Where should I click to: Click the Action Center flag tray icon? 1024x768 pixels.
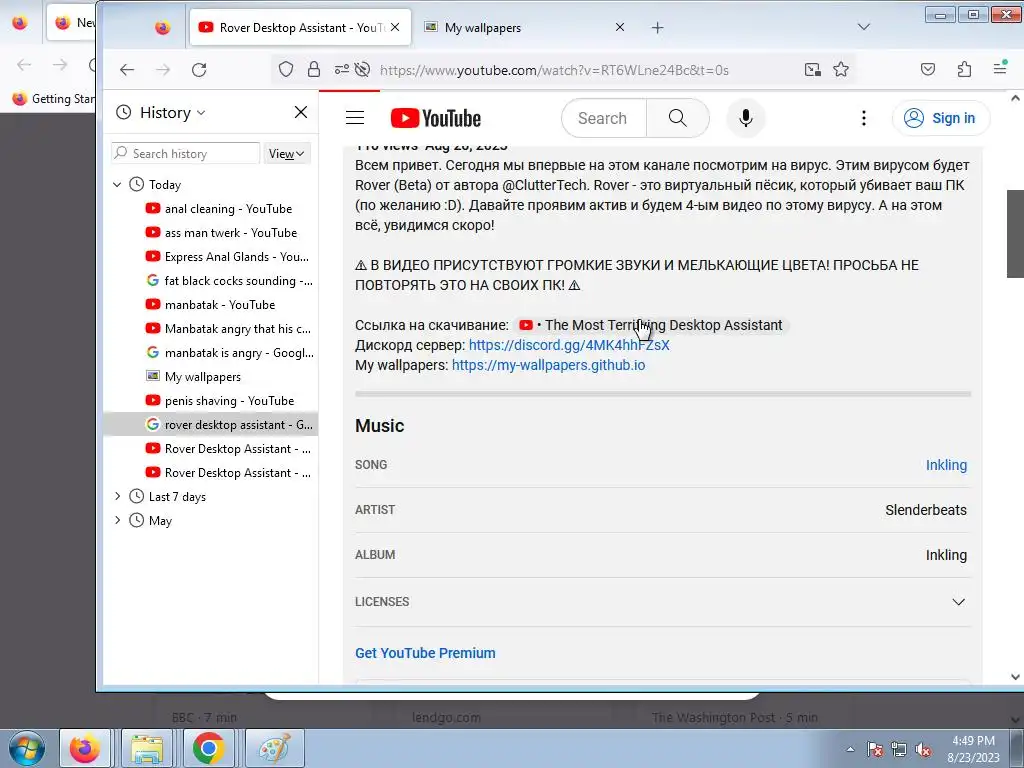click(x=874, y=749)
